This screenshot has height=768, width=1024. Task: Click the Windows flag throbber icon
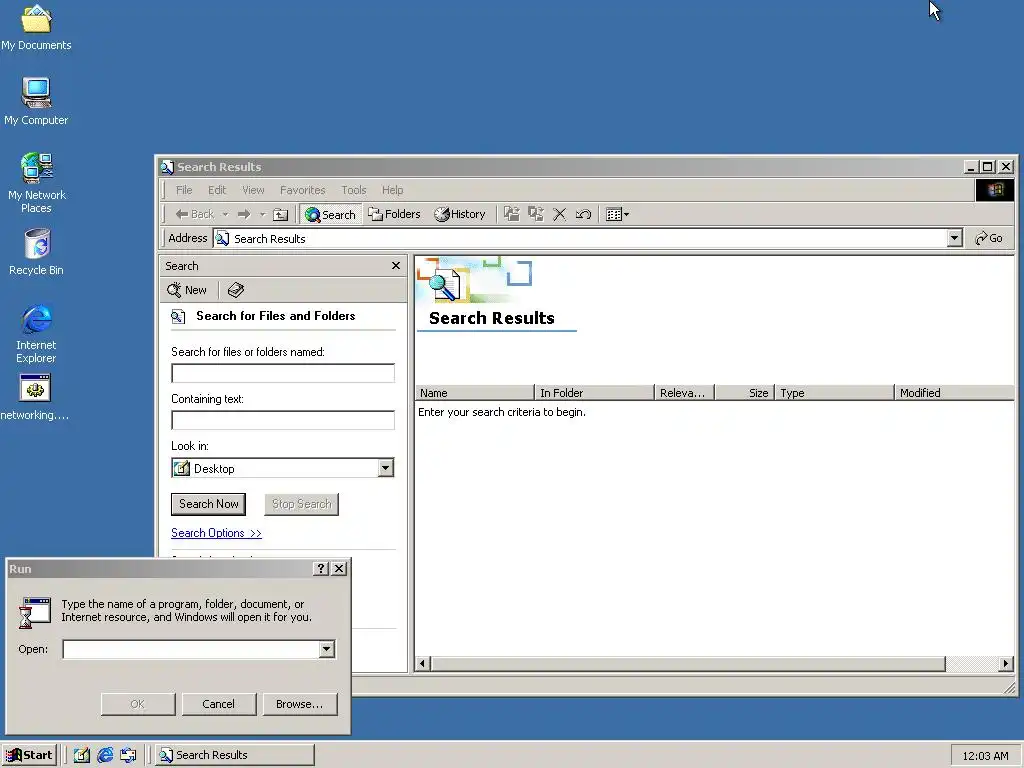click(995, 190)
